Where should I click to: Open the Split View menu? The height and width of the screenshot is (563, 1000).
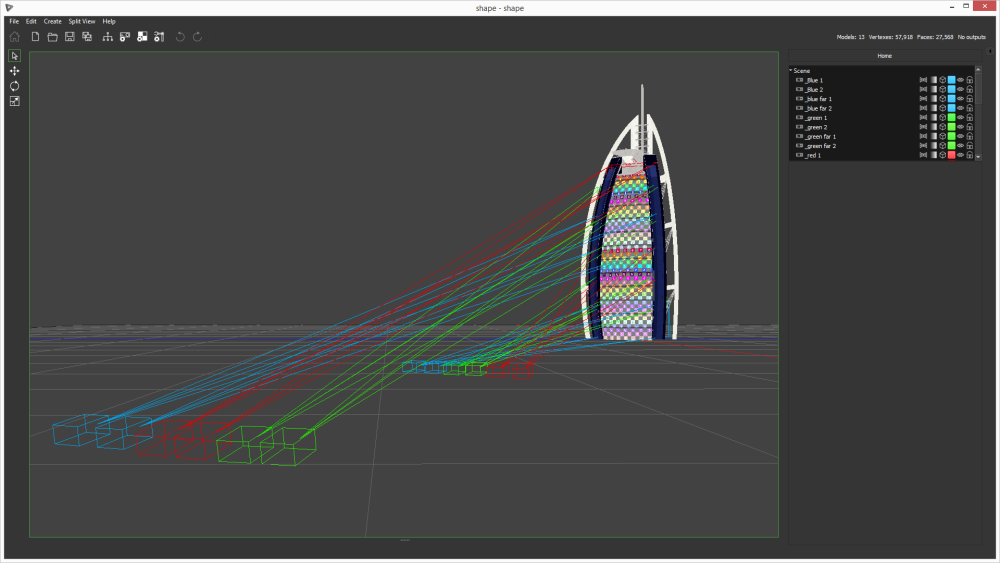tap(82, 21)
